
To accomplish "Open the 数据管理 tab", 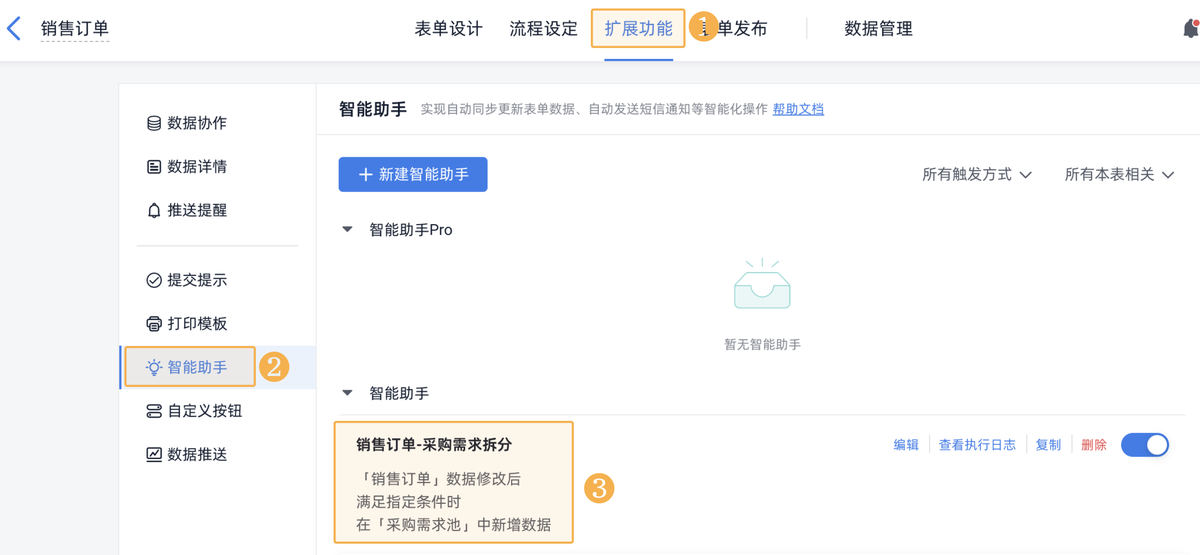I will point(878,29).
